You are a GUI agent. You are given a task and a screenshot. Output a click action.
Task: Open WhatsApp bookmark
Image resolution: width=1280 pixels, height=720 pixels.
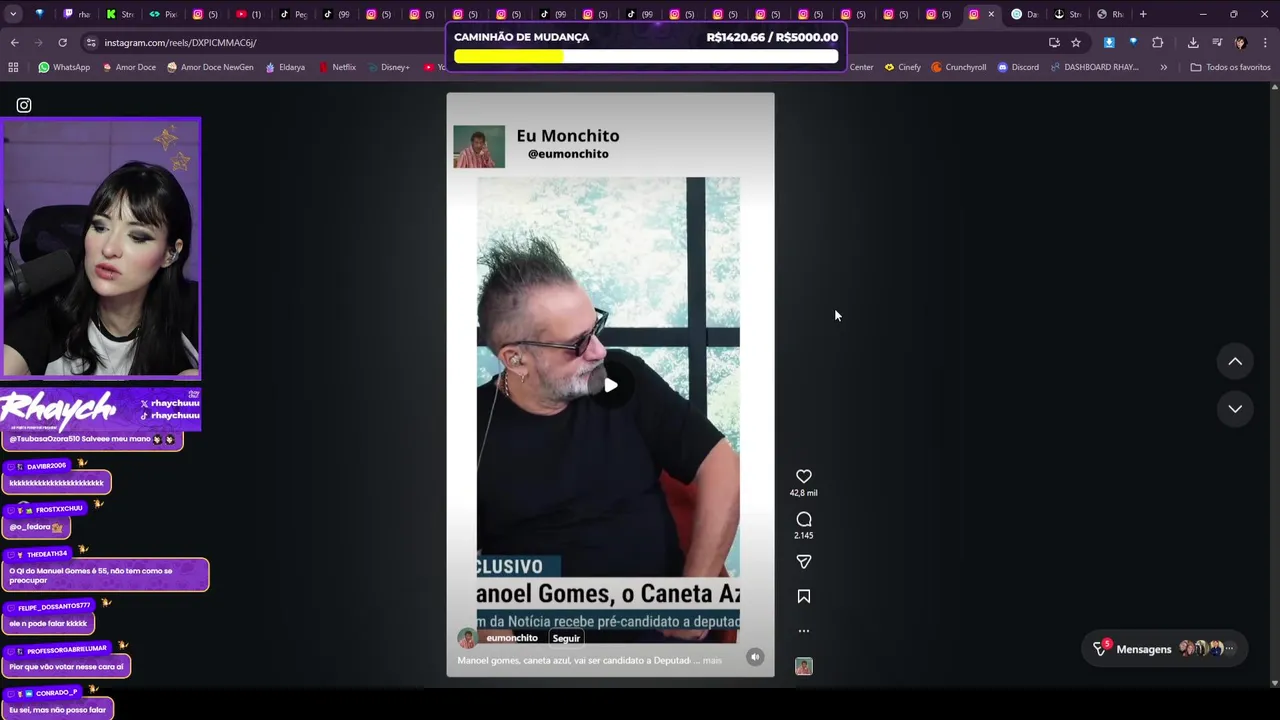[64, 67]
